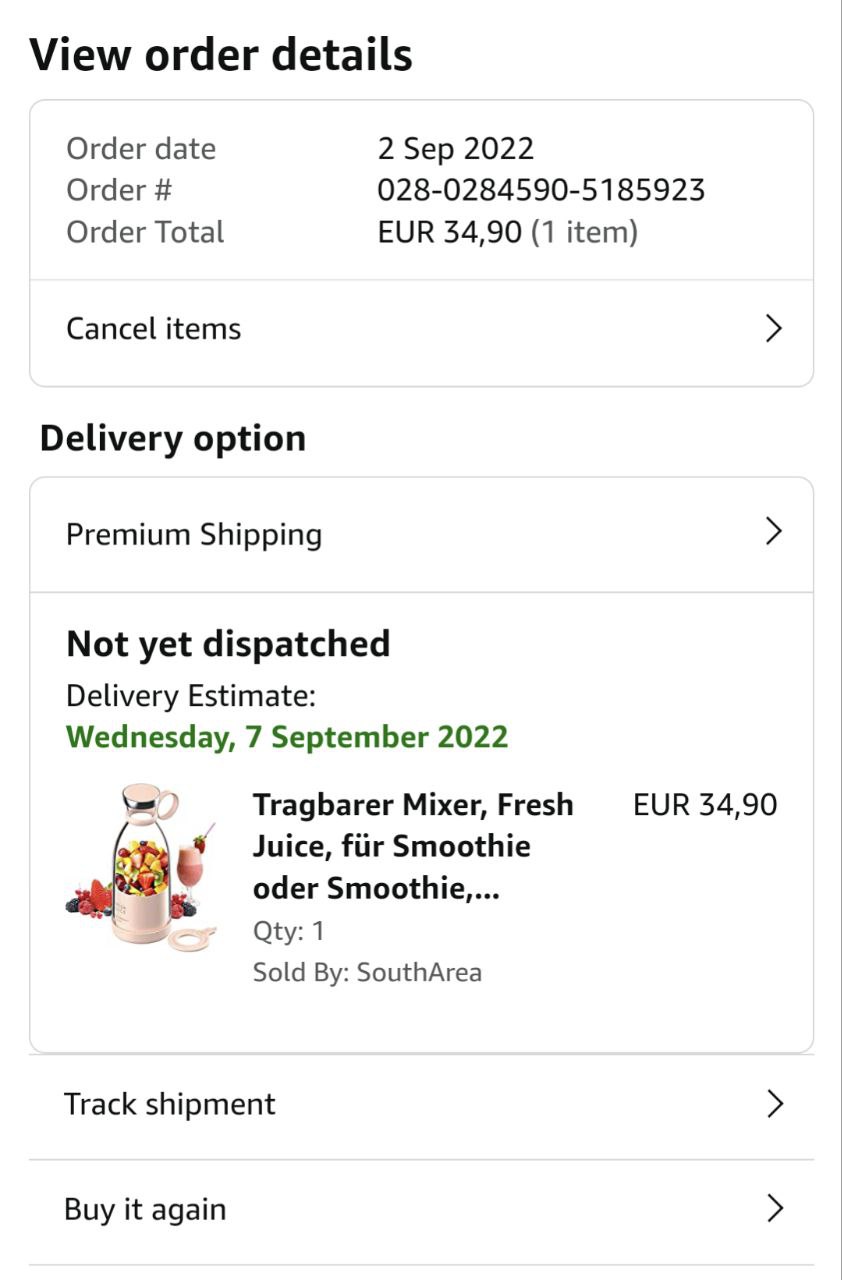Click the Delivery option section heading
The image size is (842, 1280).
[x=173, y=438]
